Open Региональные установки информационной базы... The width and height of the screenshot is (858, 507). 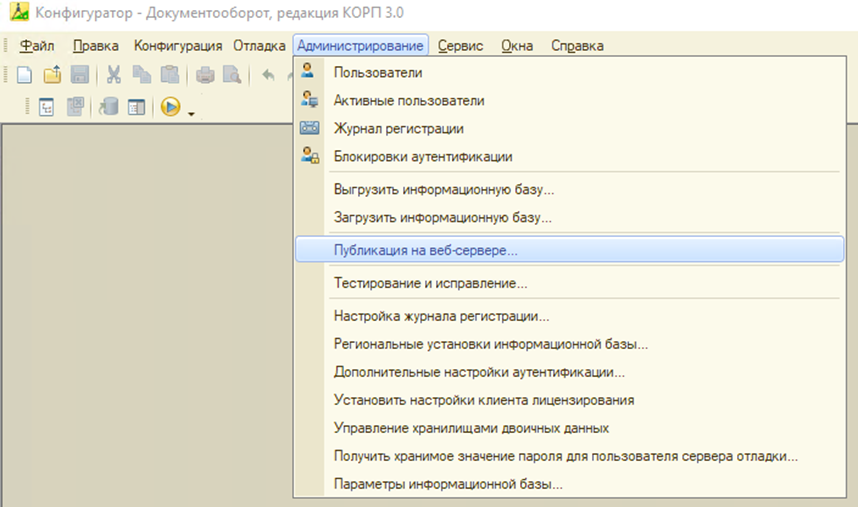pyautogui.click(x=570, y=344)
